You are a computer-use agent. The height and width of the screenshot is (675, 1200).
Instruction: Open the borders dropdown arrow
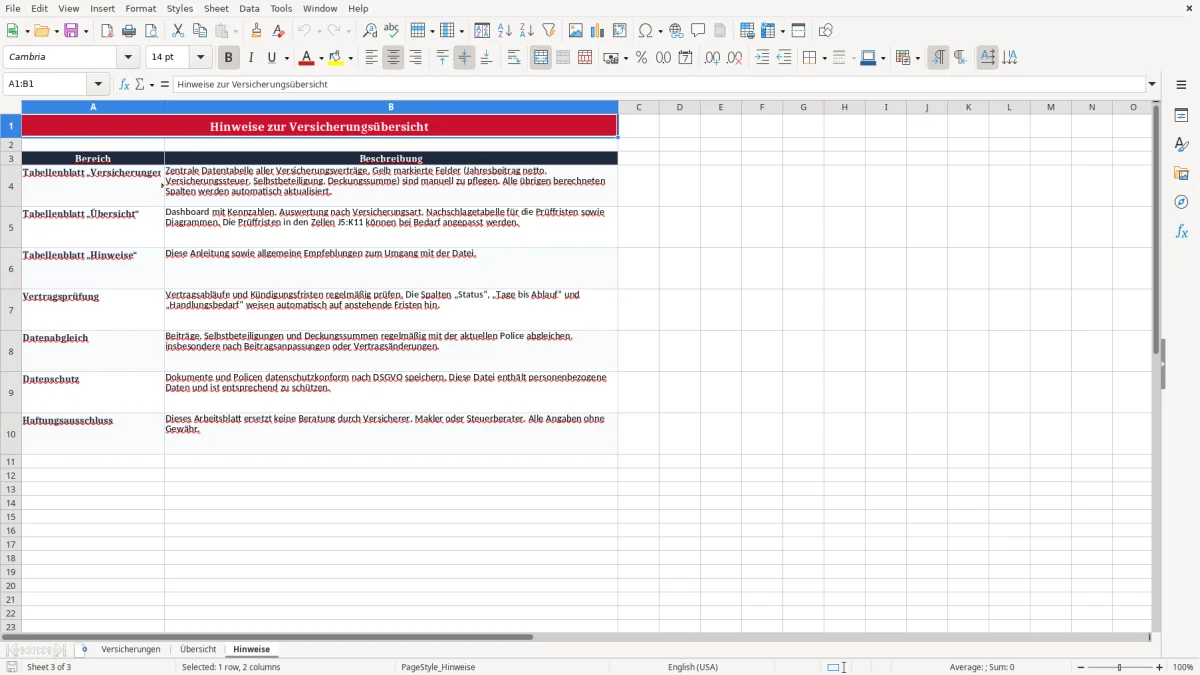click(x=823, y=58)
